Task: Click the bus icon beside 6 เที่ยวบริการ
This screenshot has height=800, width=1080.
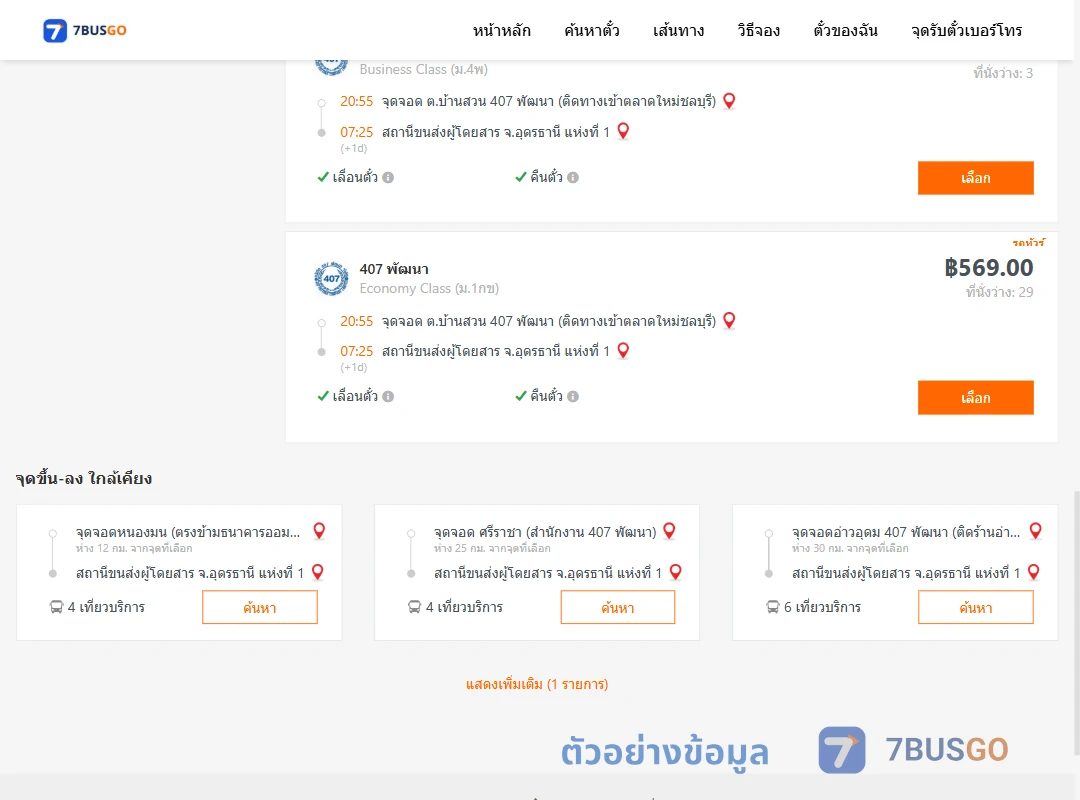Action: tap(772, 607)
